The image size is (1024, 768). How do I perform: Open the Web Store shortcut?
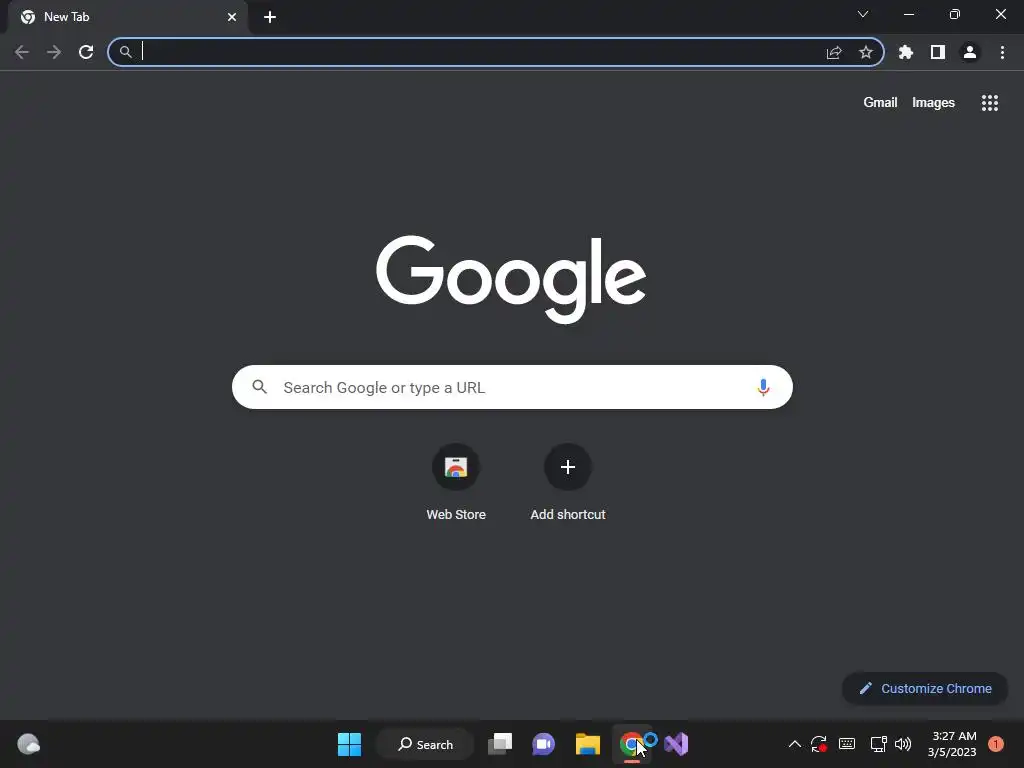coord(456,483)
